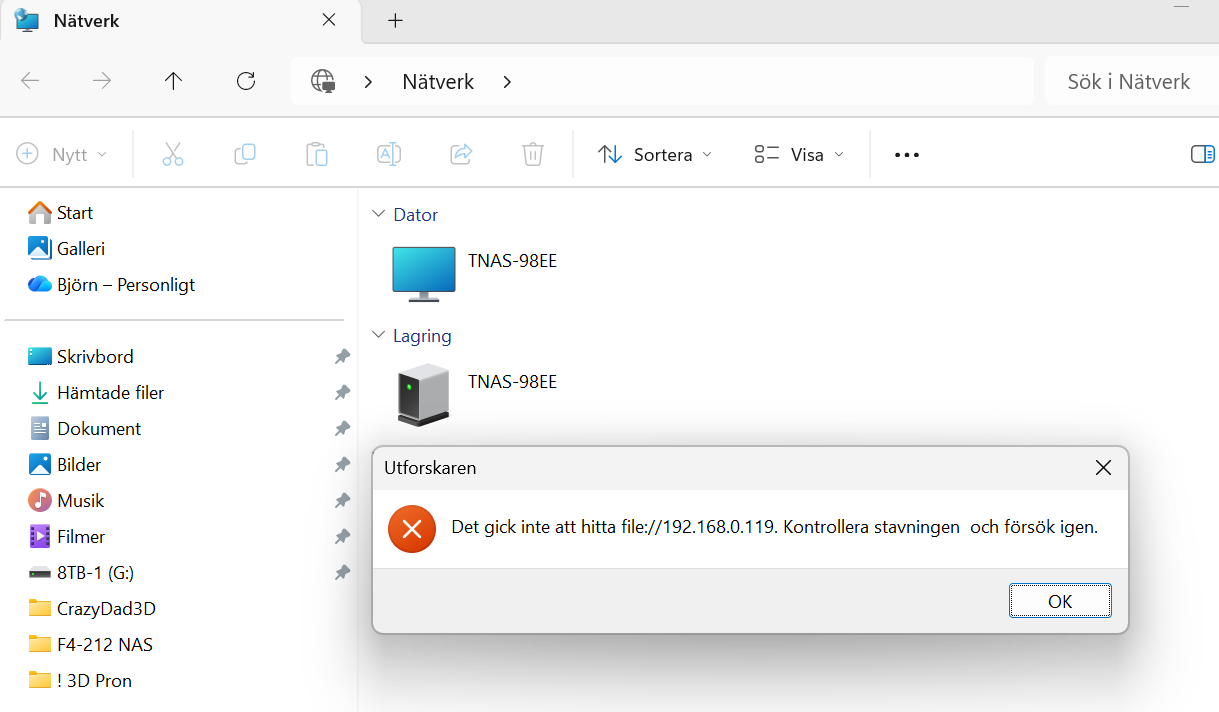Open the 8TB-1 (G:) drive

pyautogui.click(x=80, y=572)
